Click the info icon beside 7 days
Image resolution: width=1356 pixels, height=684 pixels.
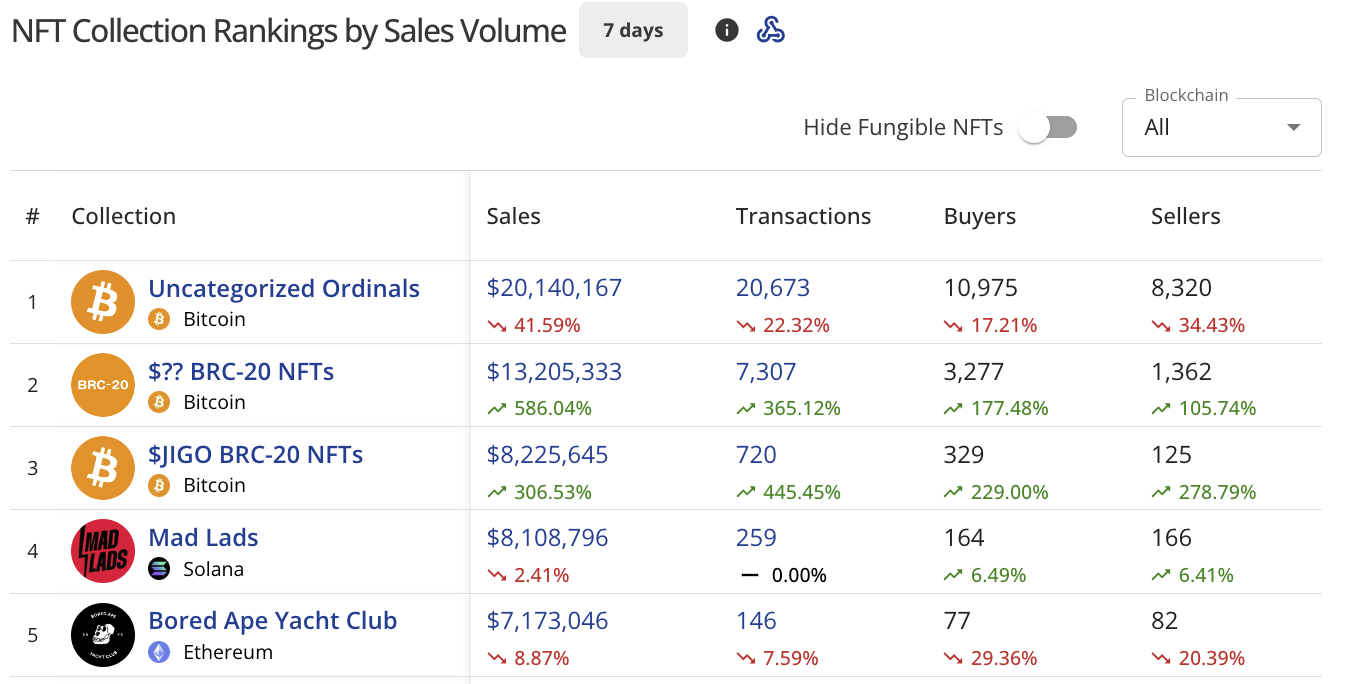coord(727,30)
